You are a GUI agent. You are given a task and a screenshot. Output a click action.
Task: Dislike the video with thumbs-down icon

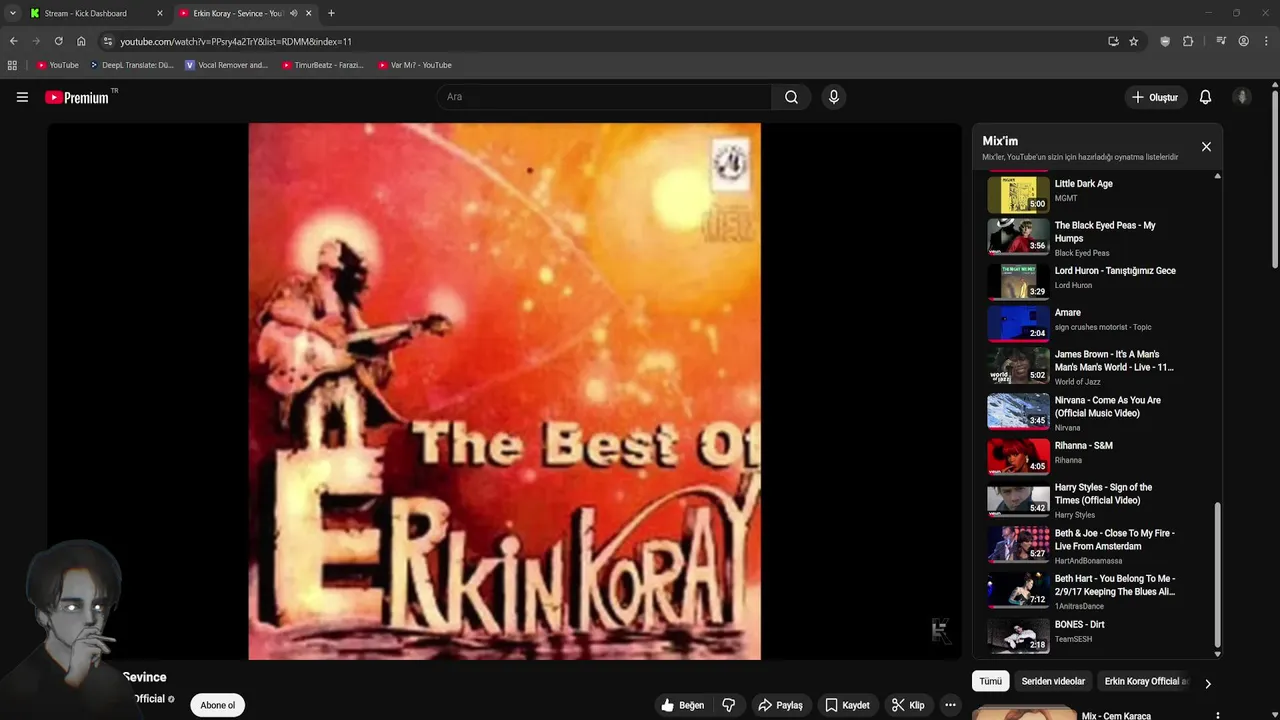click(729, 705)
